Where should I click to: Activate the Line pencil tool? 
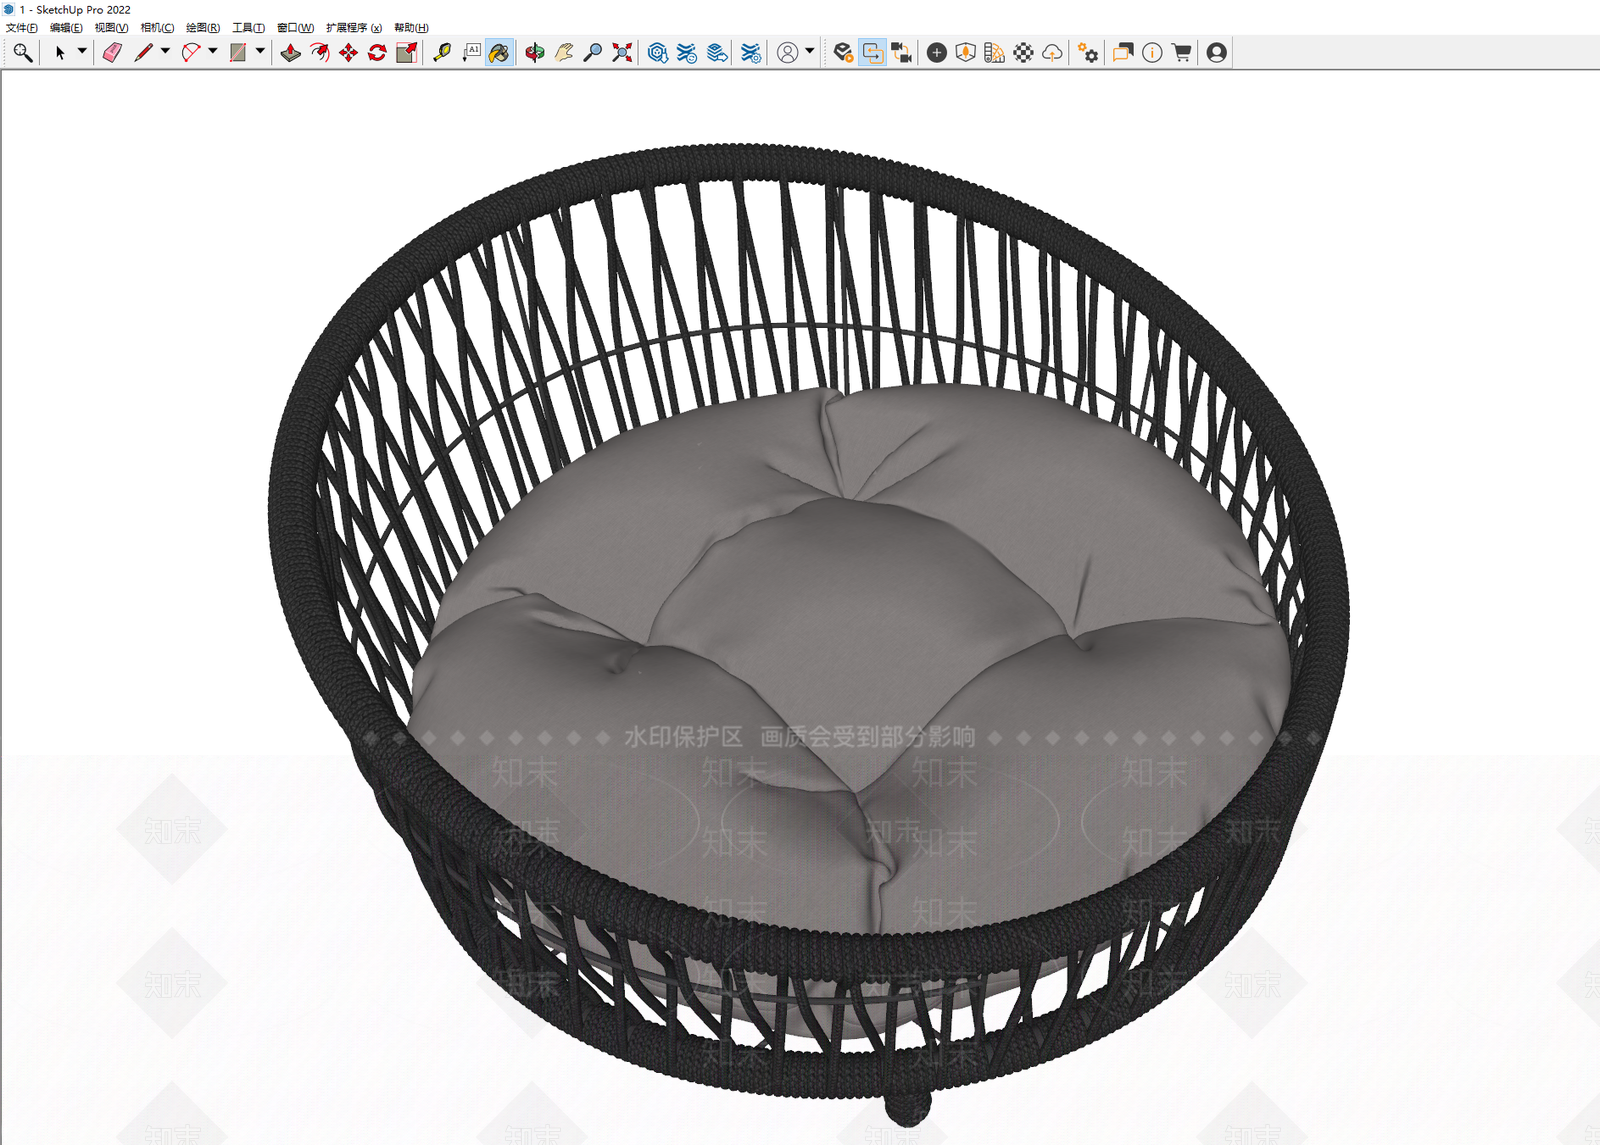(x=143, y=53)
